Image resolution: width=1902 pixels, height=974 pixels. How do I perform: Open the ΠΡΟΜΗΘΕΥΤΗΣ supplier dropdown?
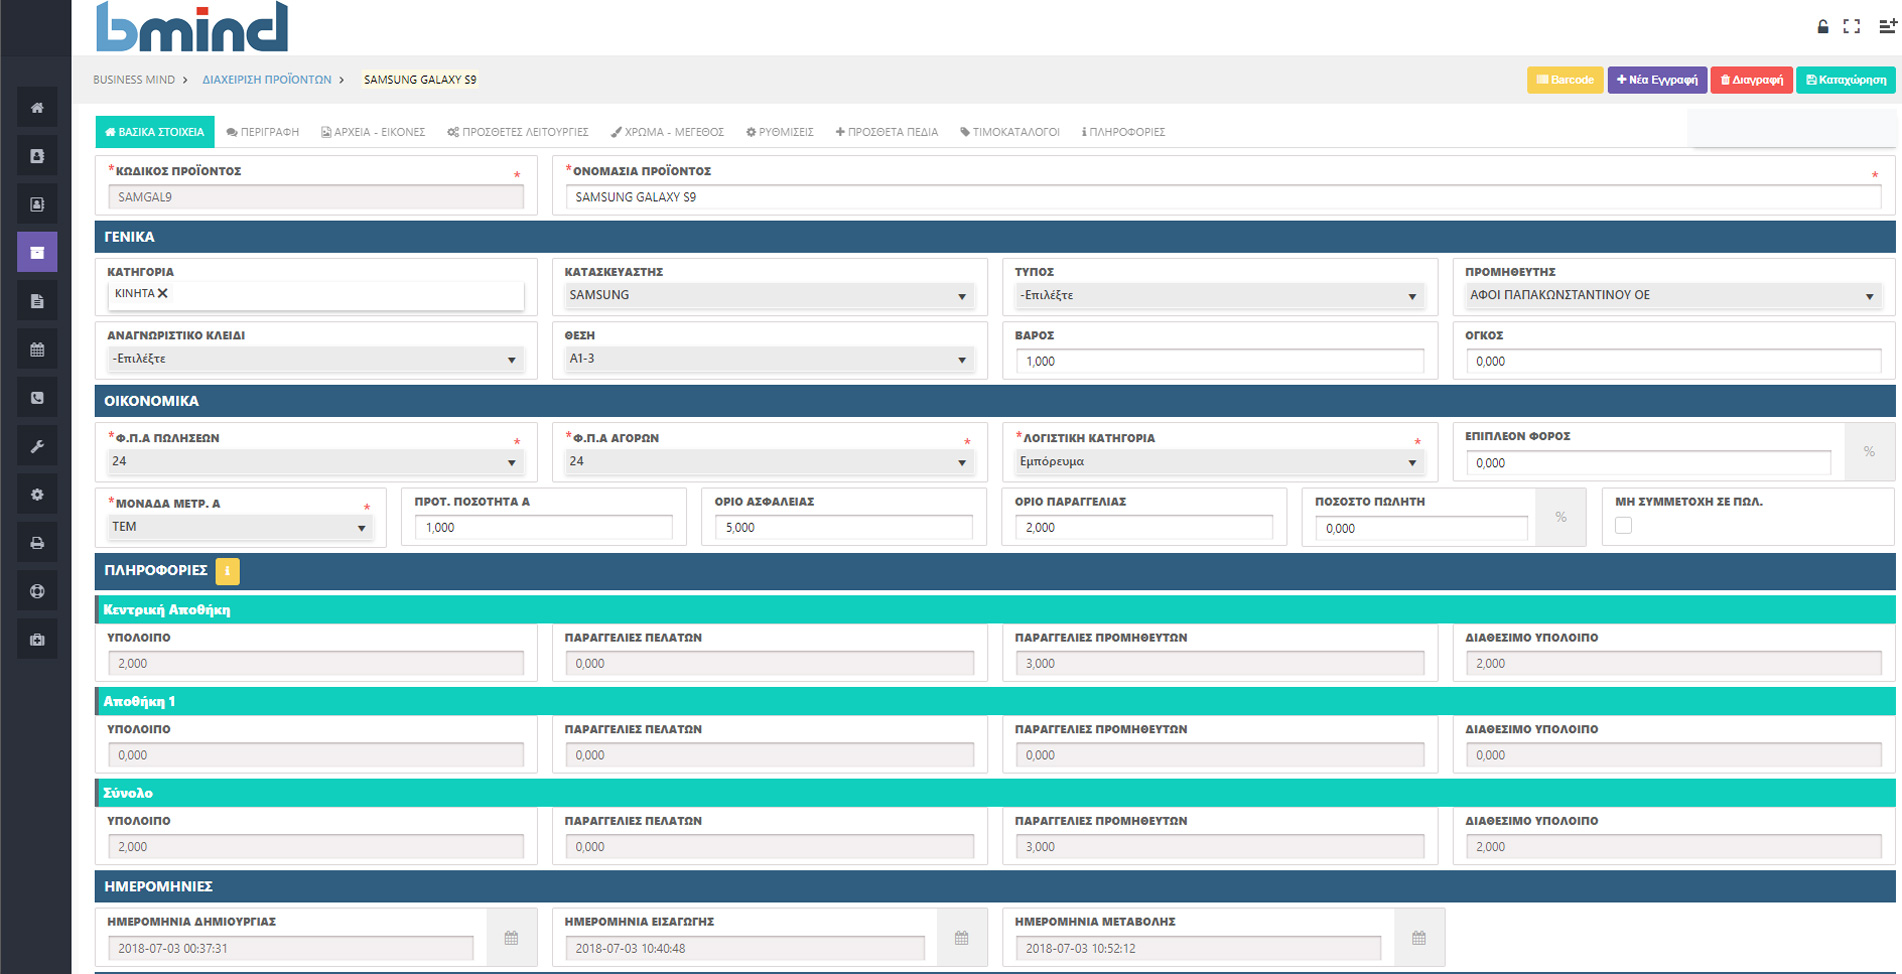[x=1672, y=295]
